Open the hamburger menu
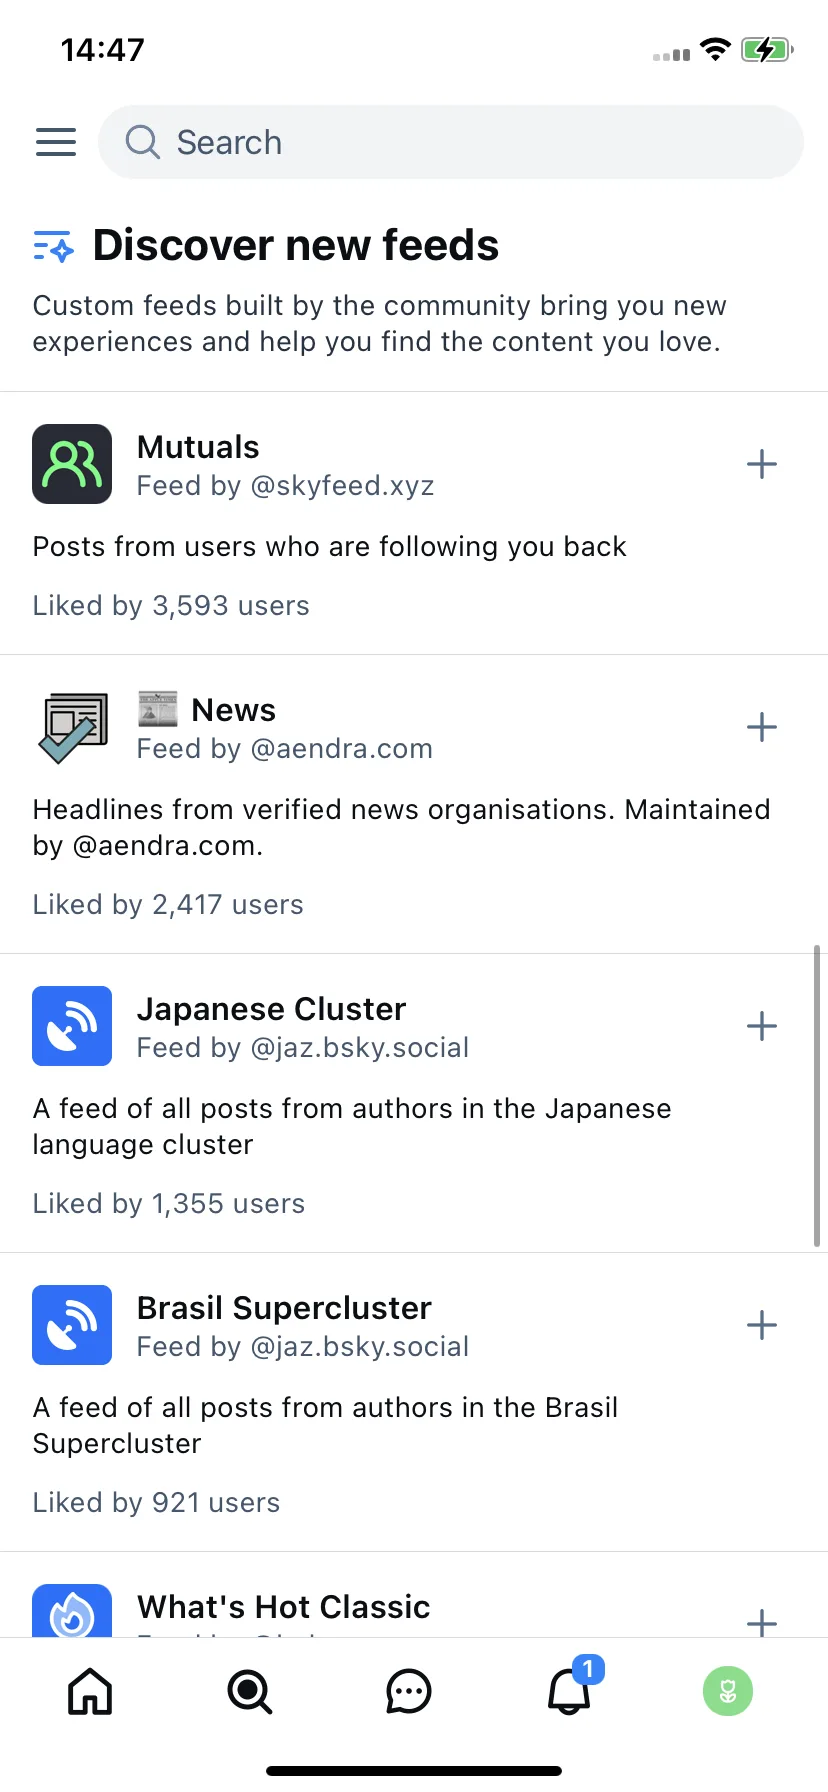The height and width of the screenshot is (1792, 828). tap(56, 142)
